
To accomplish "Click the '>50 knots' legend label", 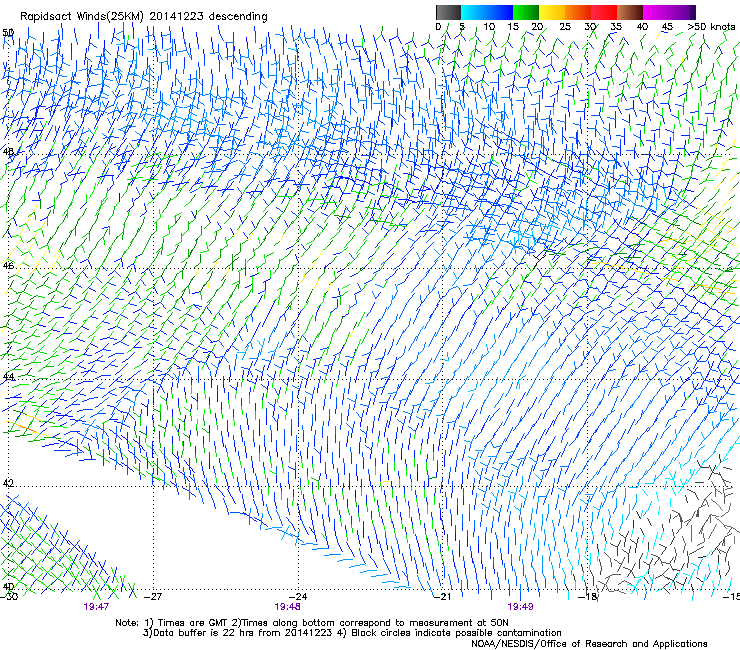I will coord(711,27).
